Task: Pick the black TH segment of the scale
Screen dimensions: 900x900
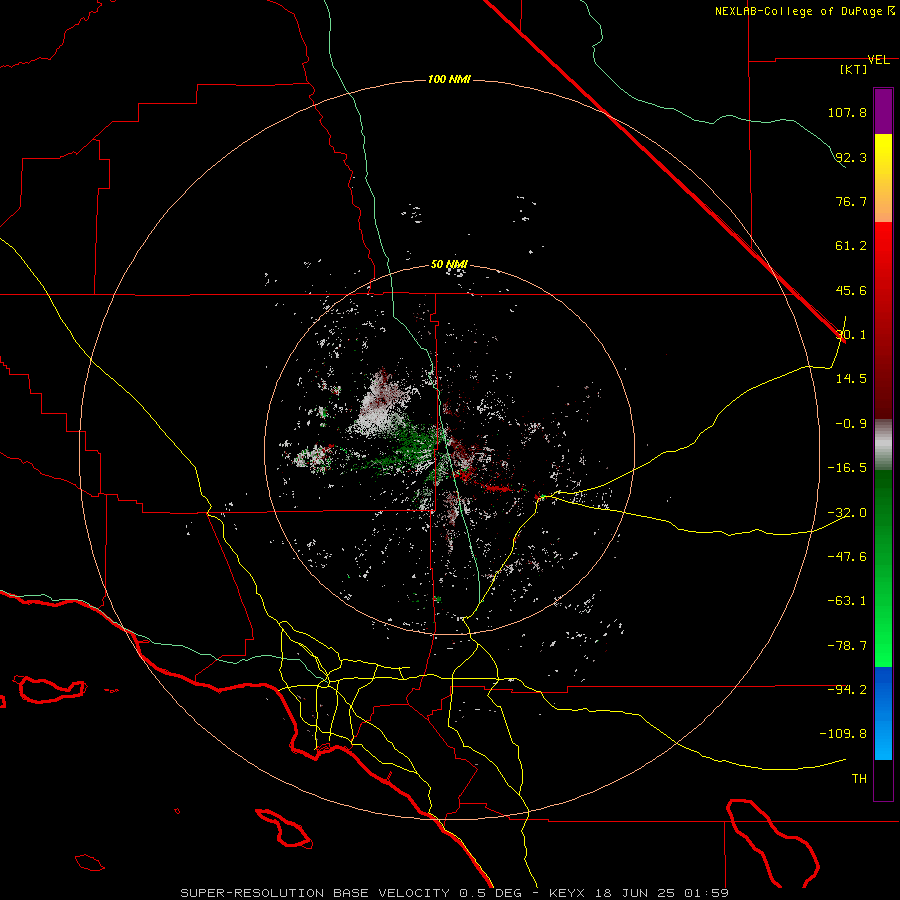Action: click(883, 779)
